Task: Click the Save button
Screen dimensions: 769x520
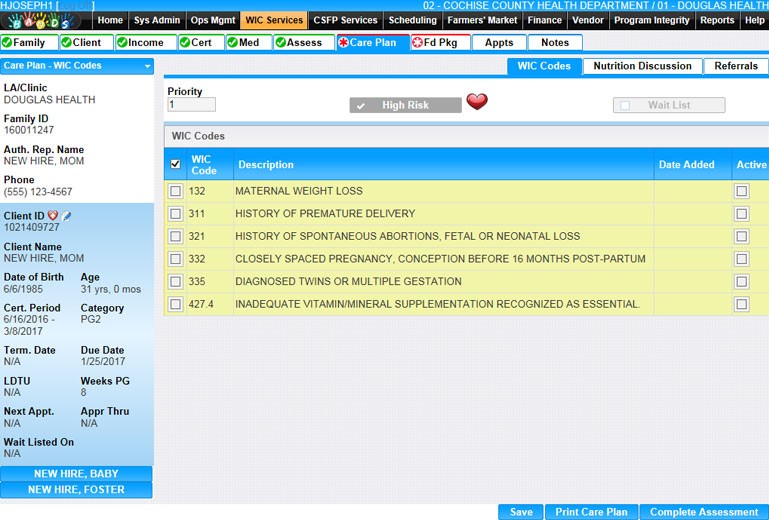Action: 520,512
